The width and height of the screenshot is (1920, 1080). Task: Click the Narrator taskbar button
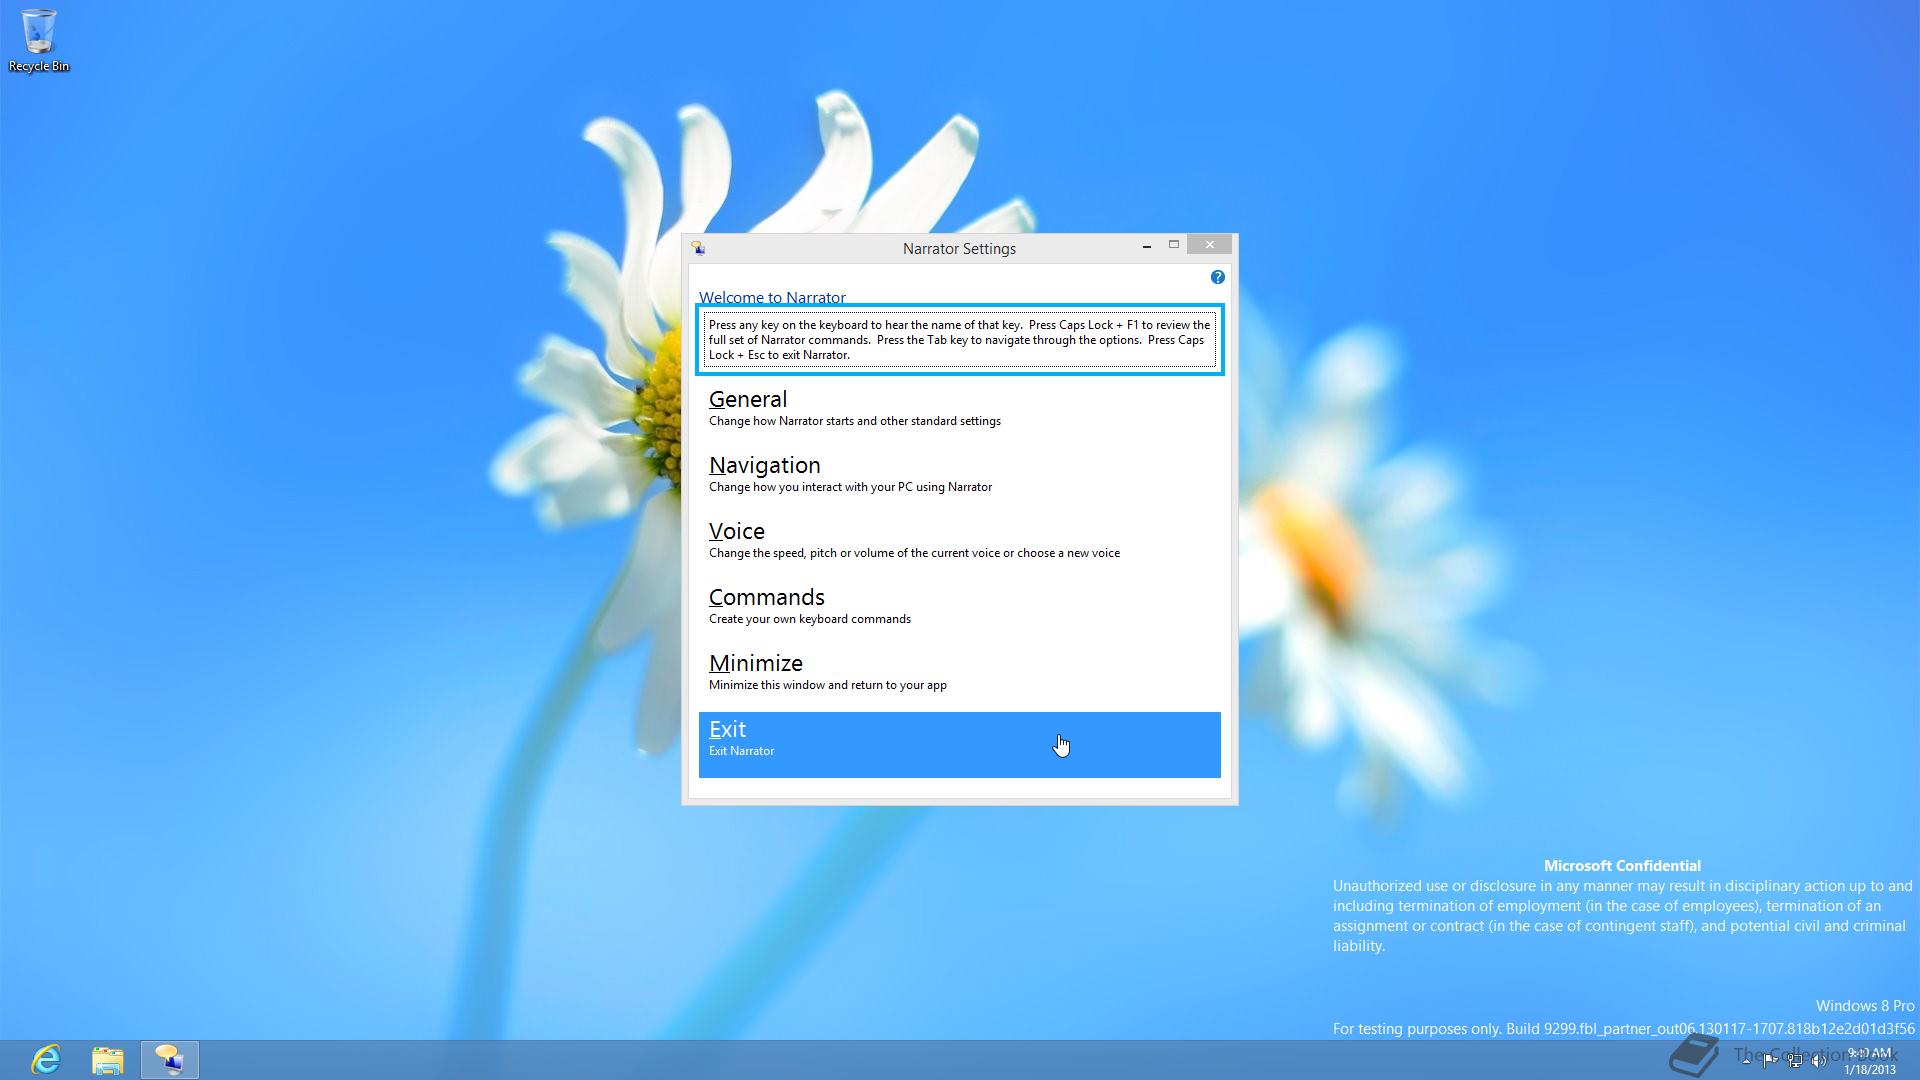[170, 1059]
